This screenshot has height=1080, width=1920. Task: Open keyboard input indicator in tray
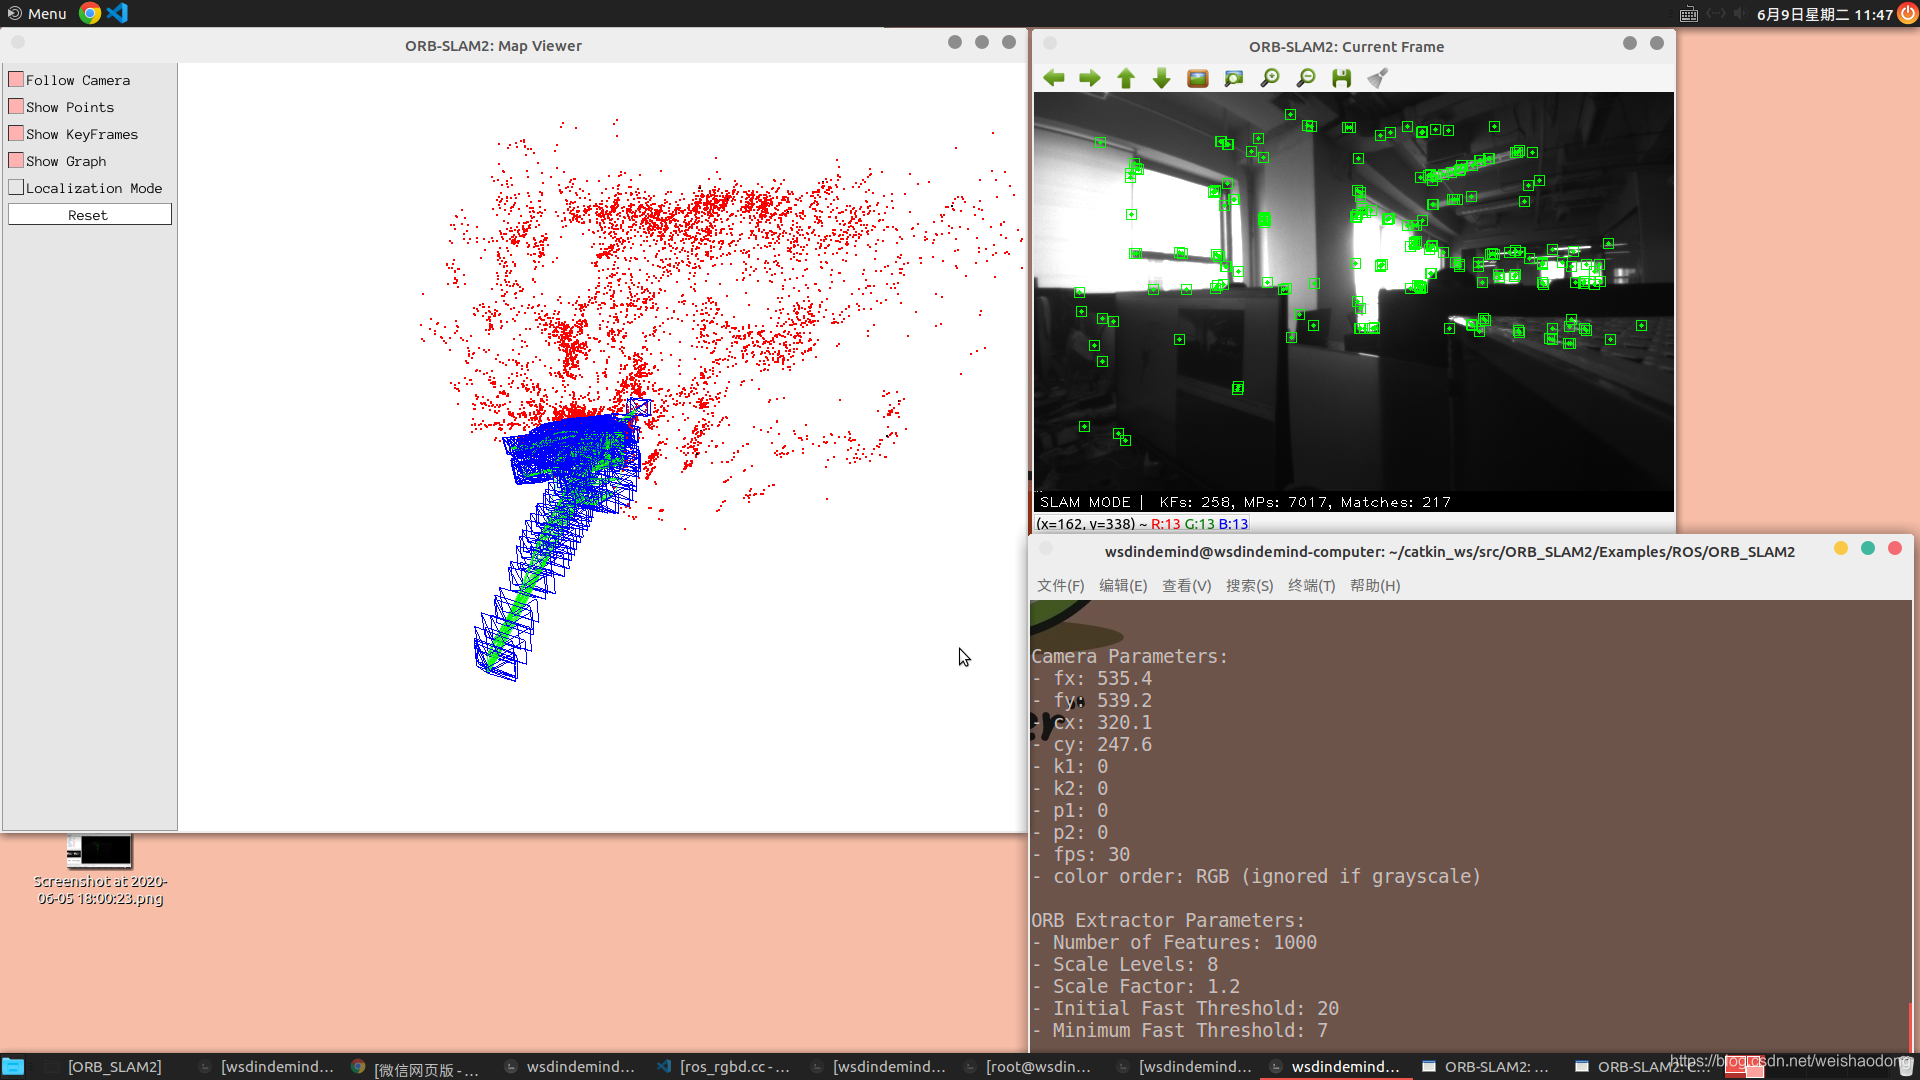(x=1688, y=14)
